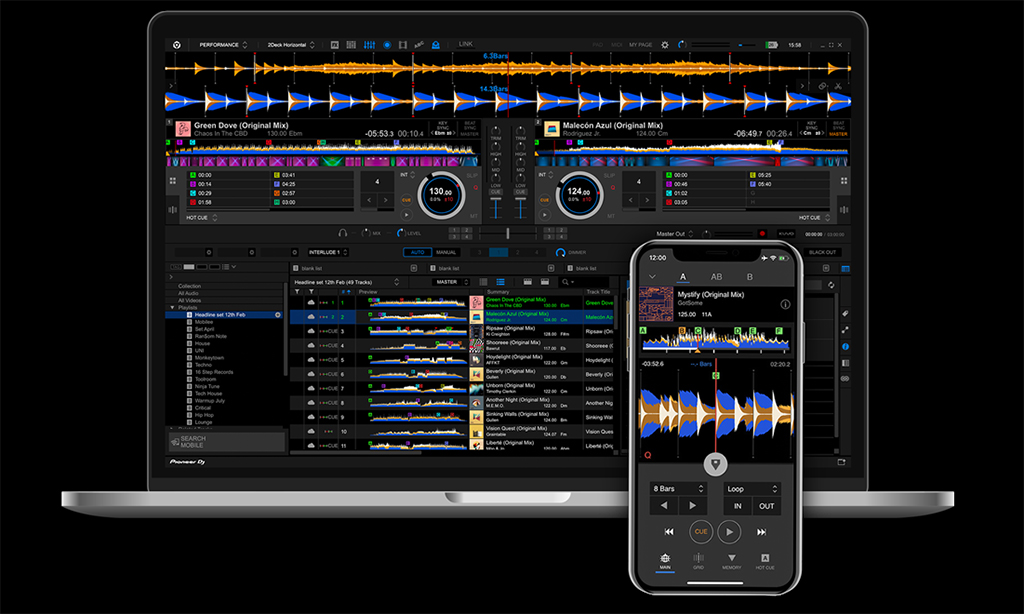This screenshot has width=1024, height=614.
Task: Open the PERFORMANCE mode dropdown
Action: (223, 45)
